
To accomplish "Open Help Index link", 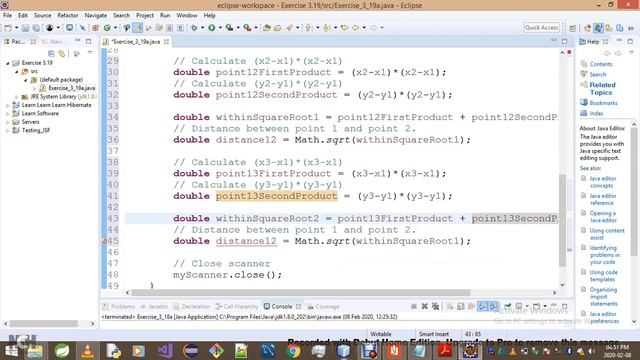I will 596,113.
